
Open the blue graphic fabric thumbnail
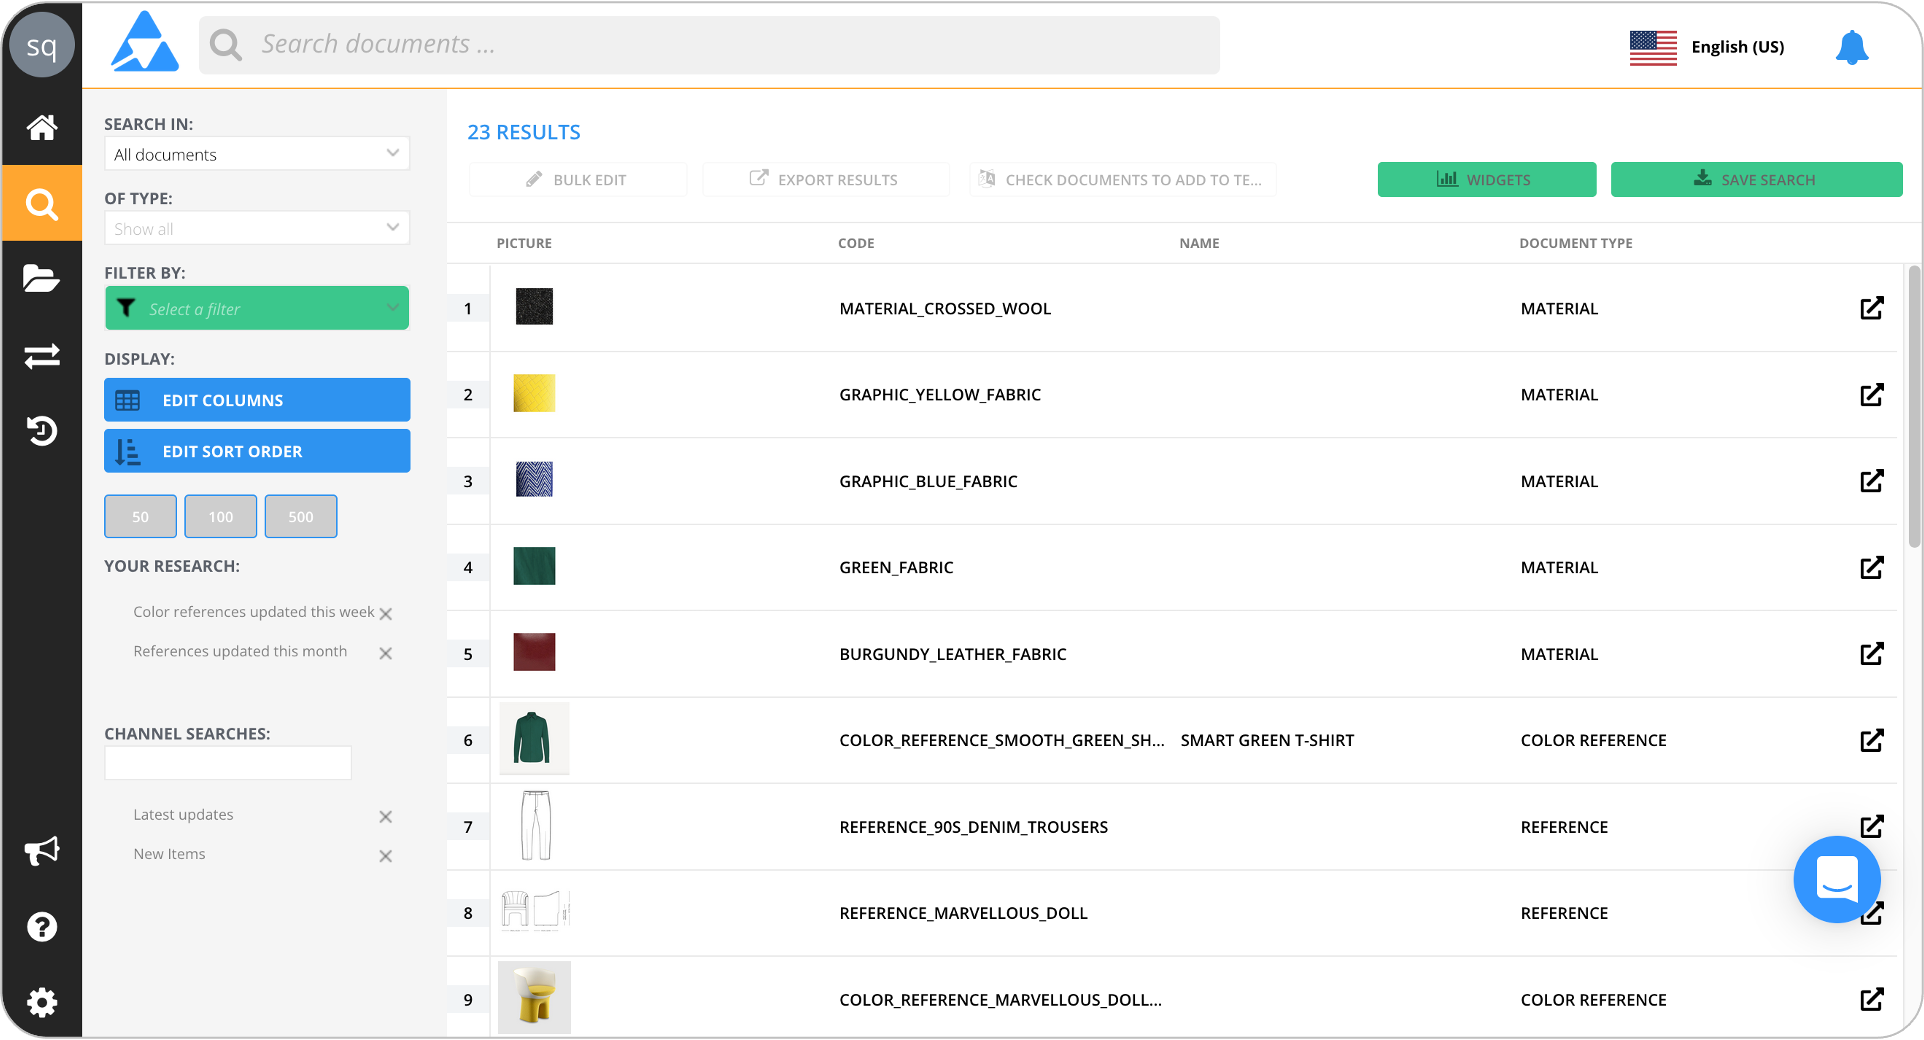click(x=534, y=479)
